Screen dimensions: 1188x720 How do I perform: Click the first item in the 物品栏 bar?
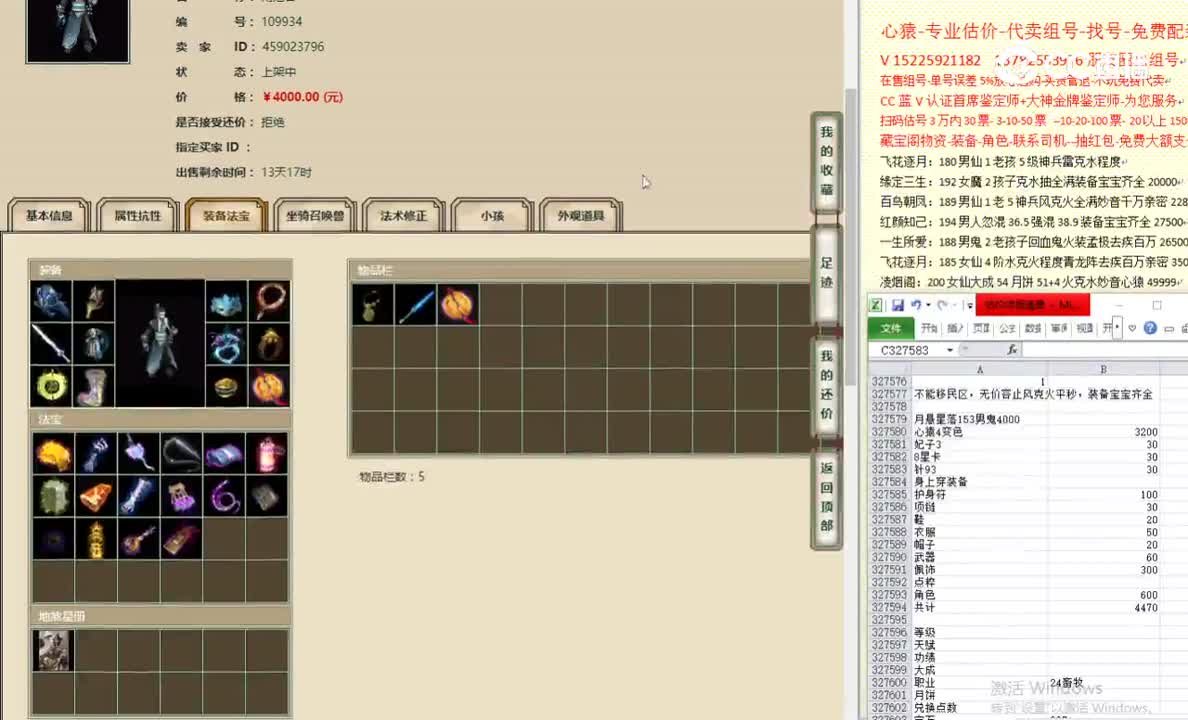click(x=371, y=305)
